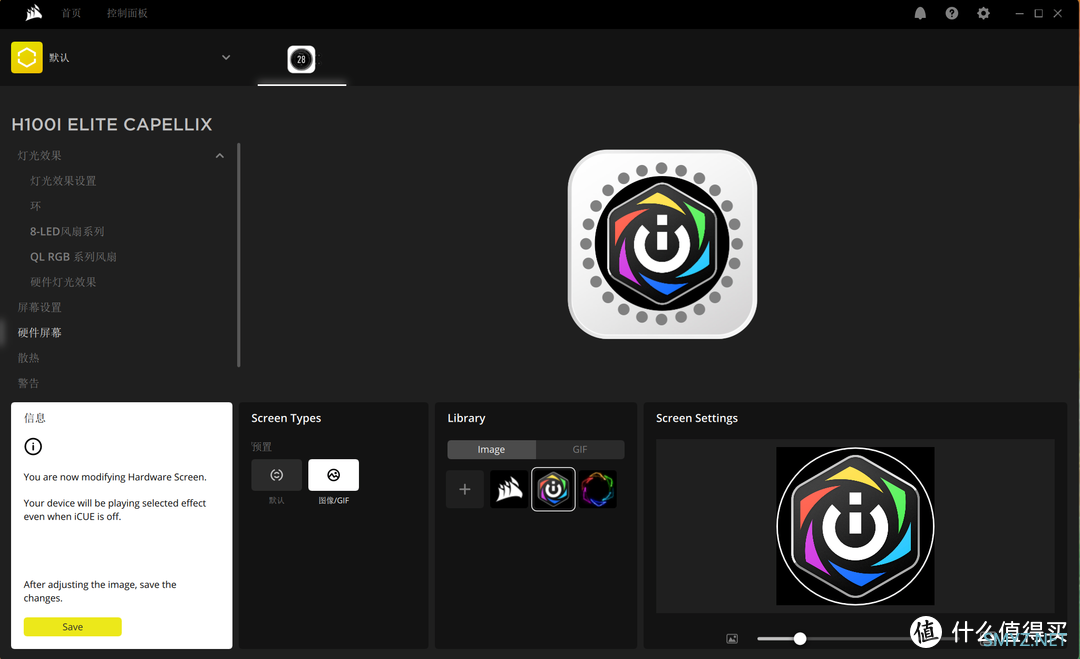Open the 控制面板 dashboard page
1080x659 pixels.
tap(127, 13)
